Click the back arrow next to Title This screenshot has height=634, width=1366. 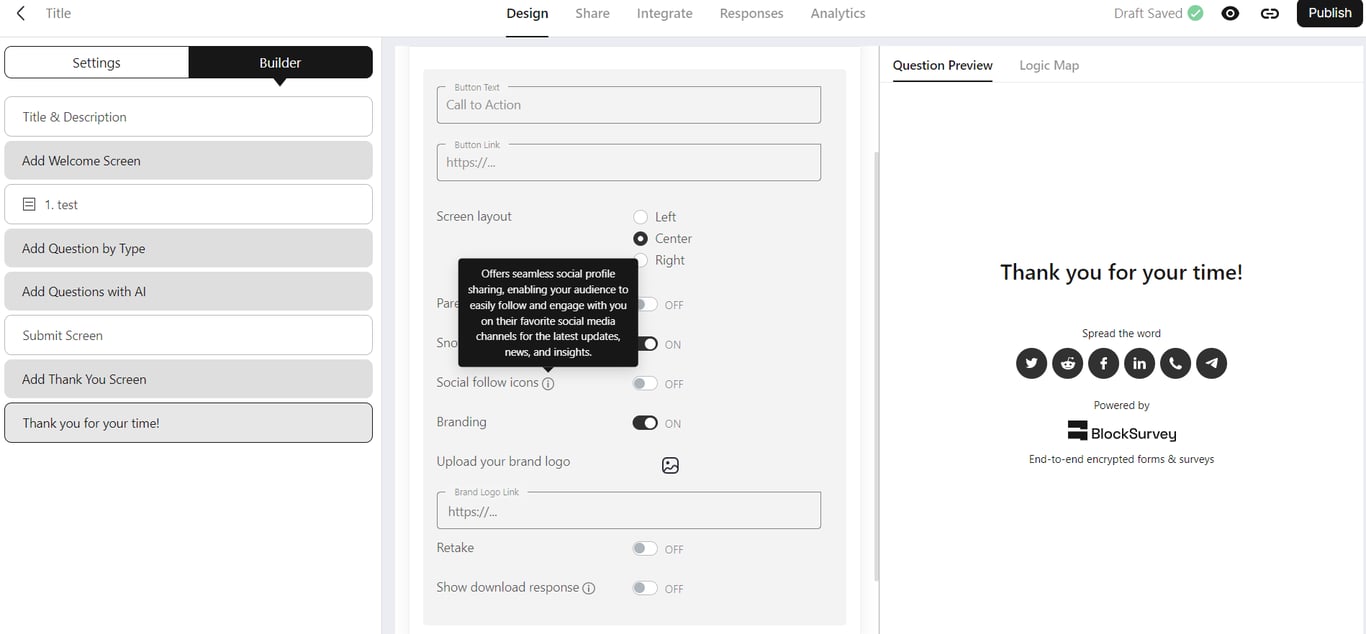point(21,14)
